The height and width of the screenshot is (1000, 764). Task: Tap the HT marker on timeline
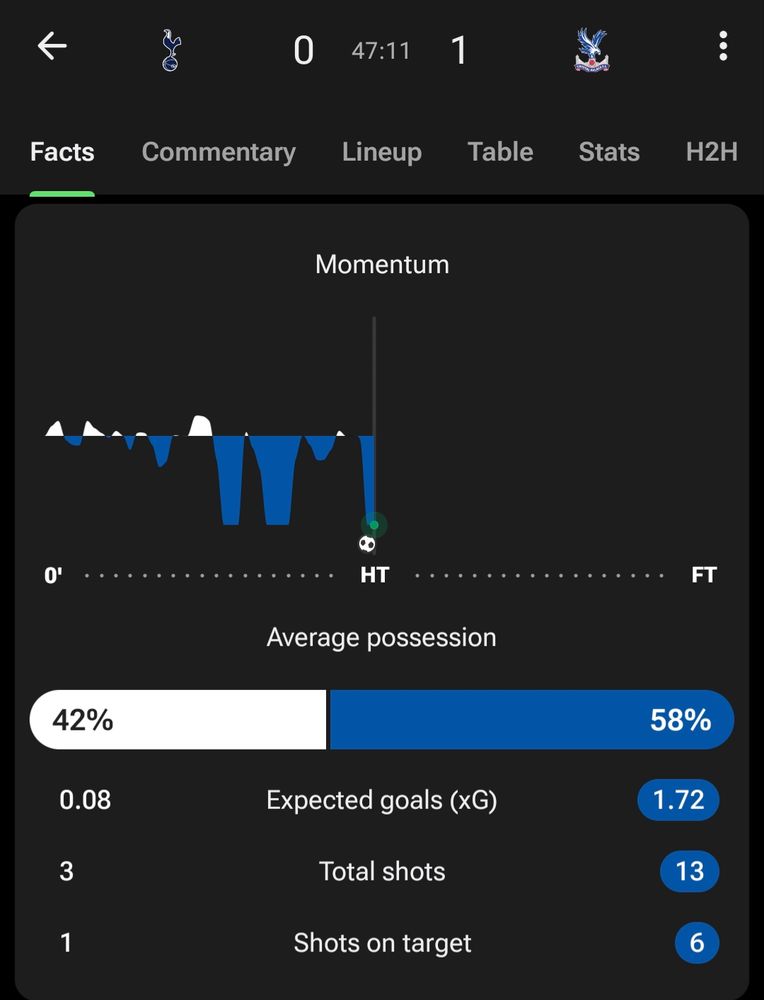point(374,575)
